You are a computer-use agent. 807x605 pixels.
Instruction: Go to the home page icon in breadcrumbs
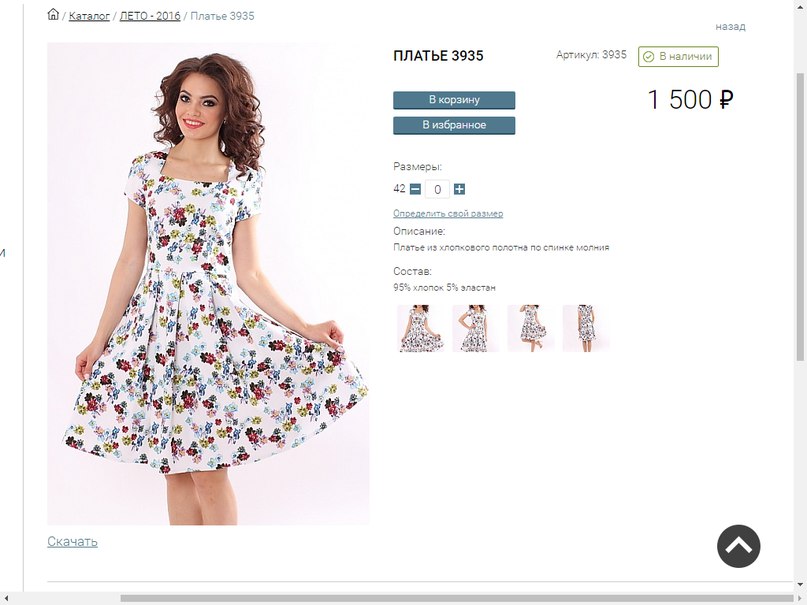[53, 14]
